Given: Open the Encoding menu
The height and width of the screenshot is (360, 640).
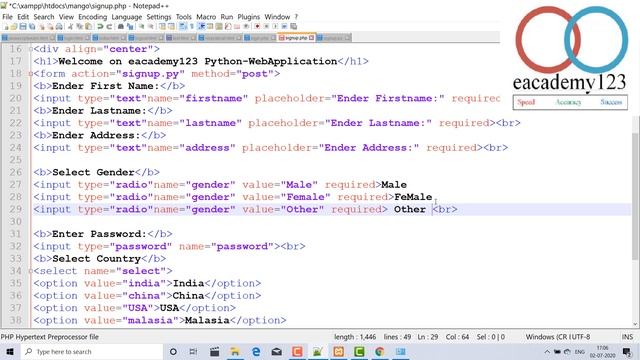Looking at the screenshot, I should [92, 17].
